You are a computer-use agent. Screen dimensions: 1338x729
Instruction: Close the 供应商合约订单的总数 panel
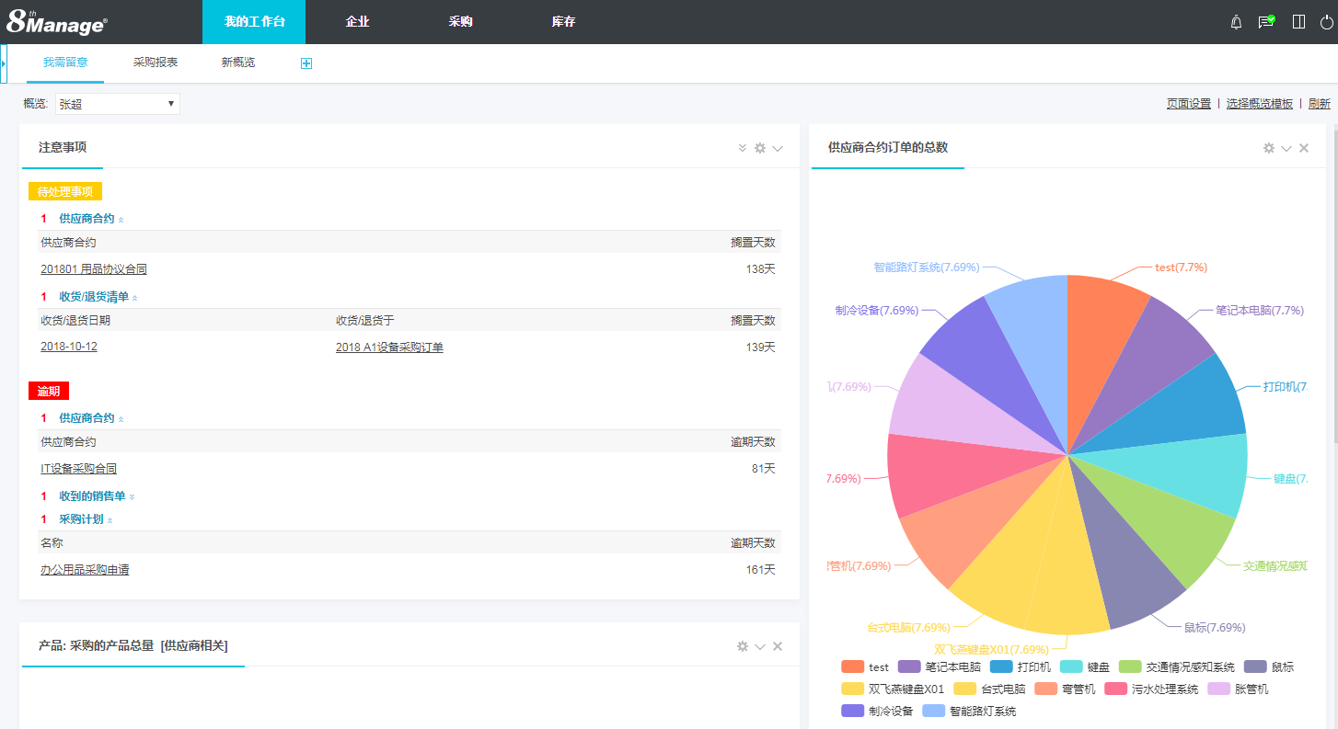pos(1304,148)
